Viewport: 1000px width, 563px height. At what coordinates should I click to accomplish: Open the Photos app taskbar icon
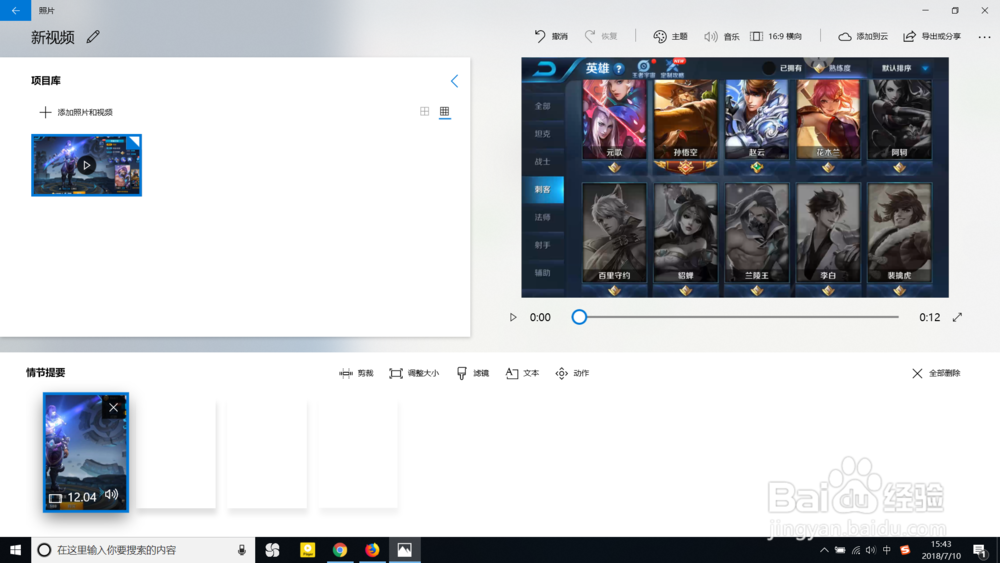(404, 550)
